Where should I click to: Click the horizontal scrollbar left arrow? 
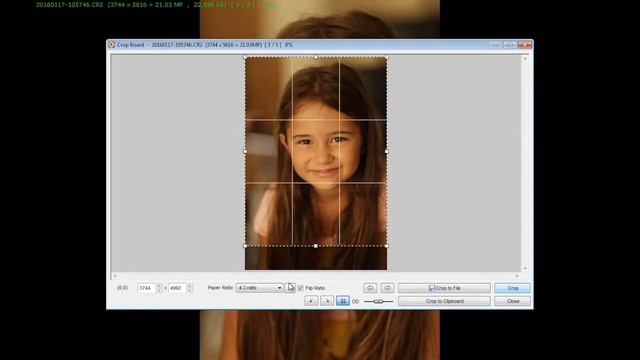pos(115,276)
